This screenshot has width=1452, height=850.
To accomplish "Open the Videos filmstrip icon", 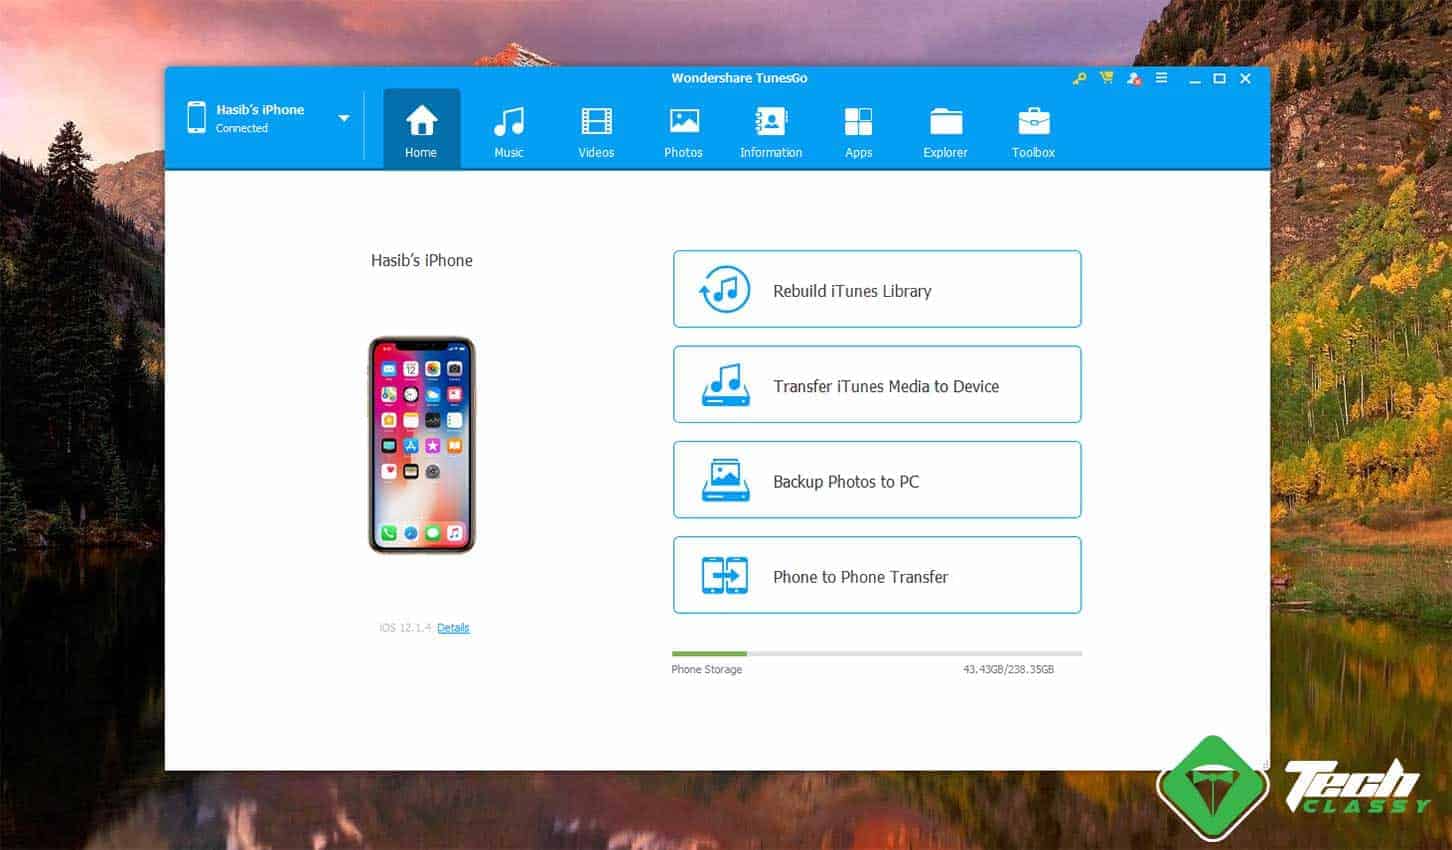I will click(596, 122).
